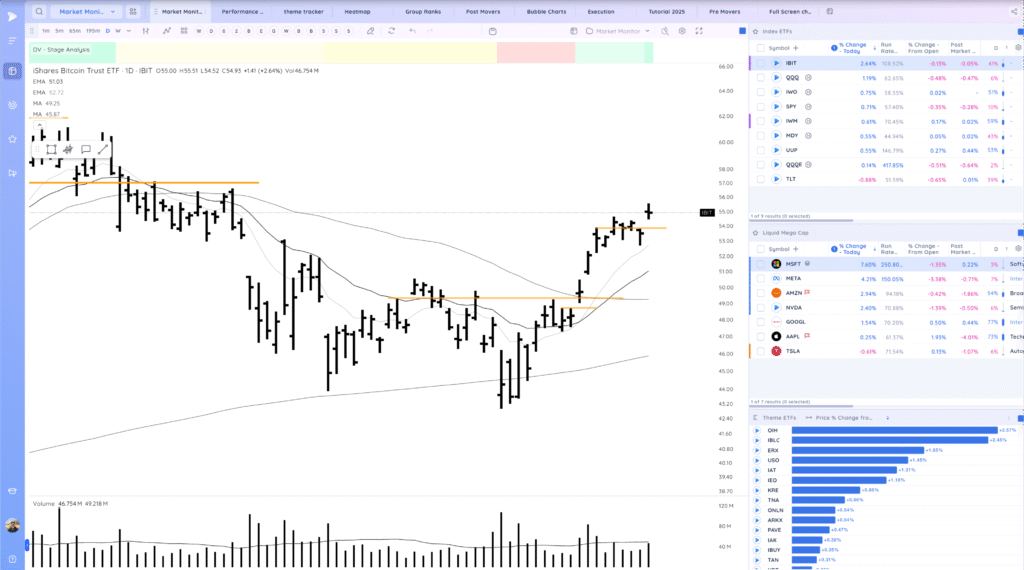1024x570 pixels.
Task: Select the MSFT row in Liquid Mega Cap
Action: coord(886,264)
